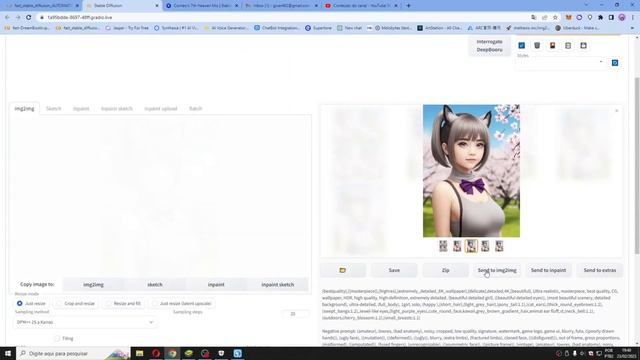This screenshot has width=640, height=360.
Task: Click the save style floppy icon
Action: tap(583, 45)
